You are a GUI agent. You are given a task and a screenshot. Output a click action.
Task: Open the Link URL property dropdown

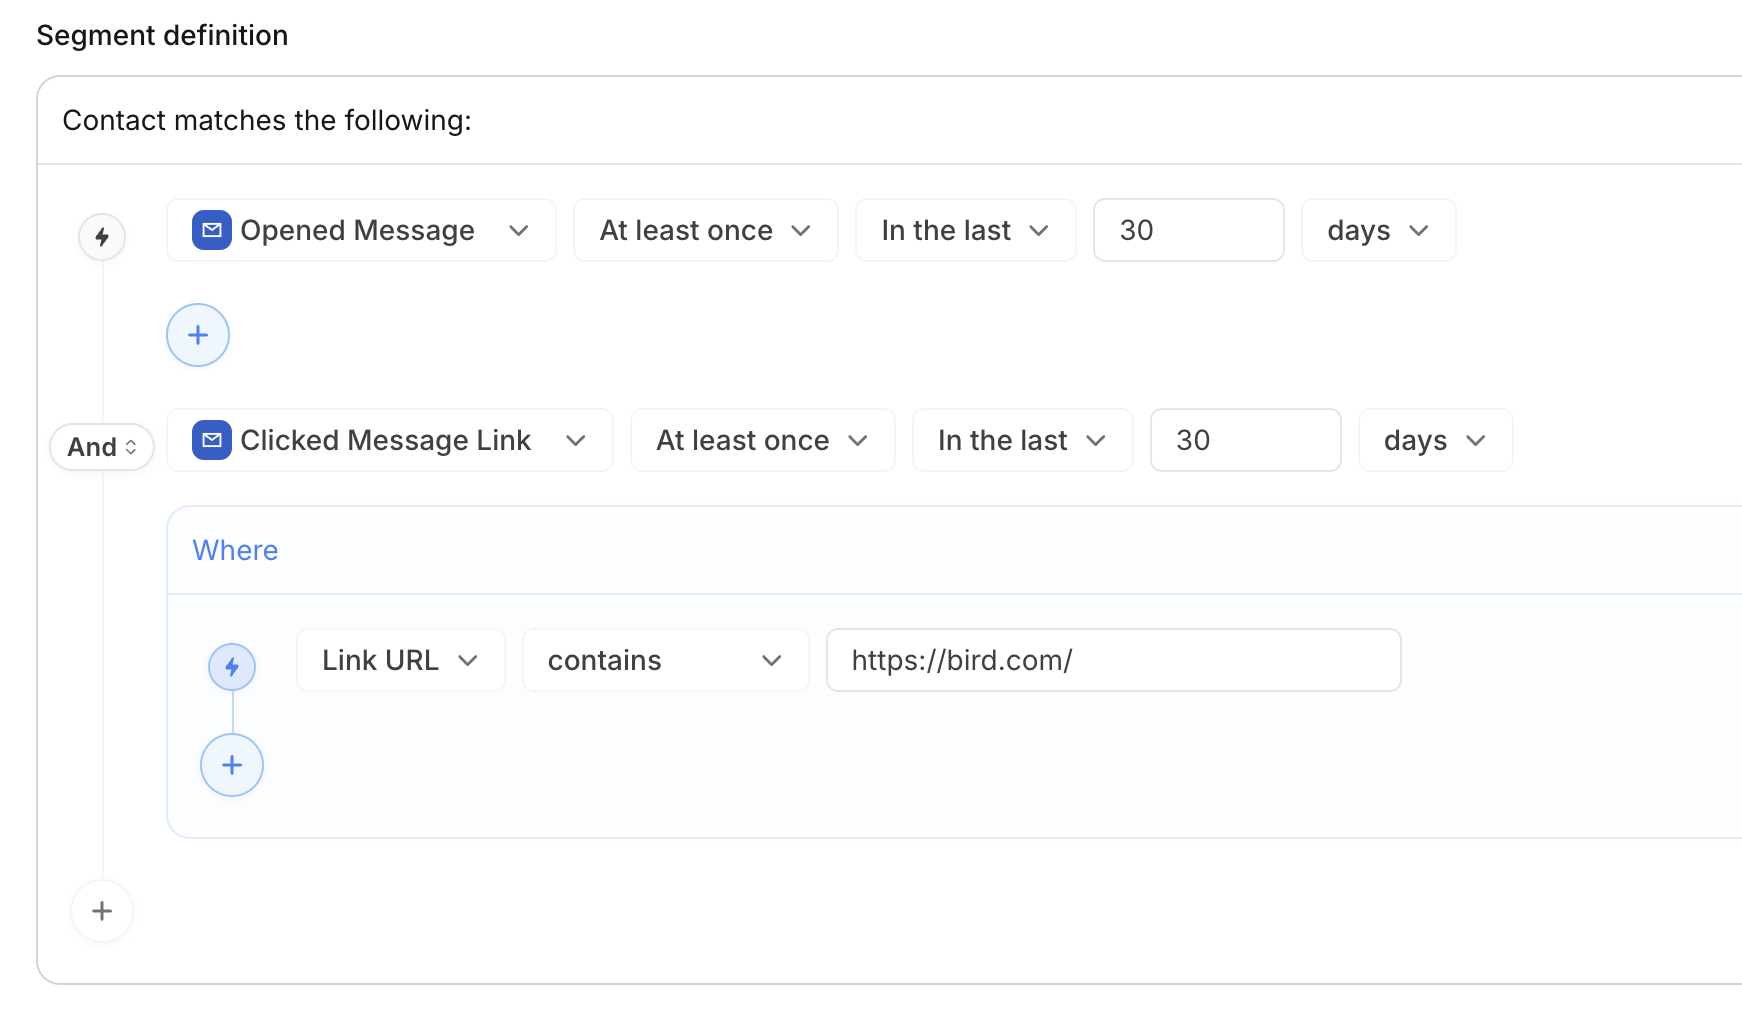pos(400,660)
